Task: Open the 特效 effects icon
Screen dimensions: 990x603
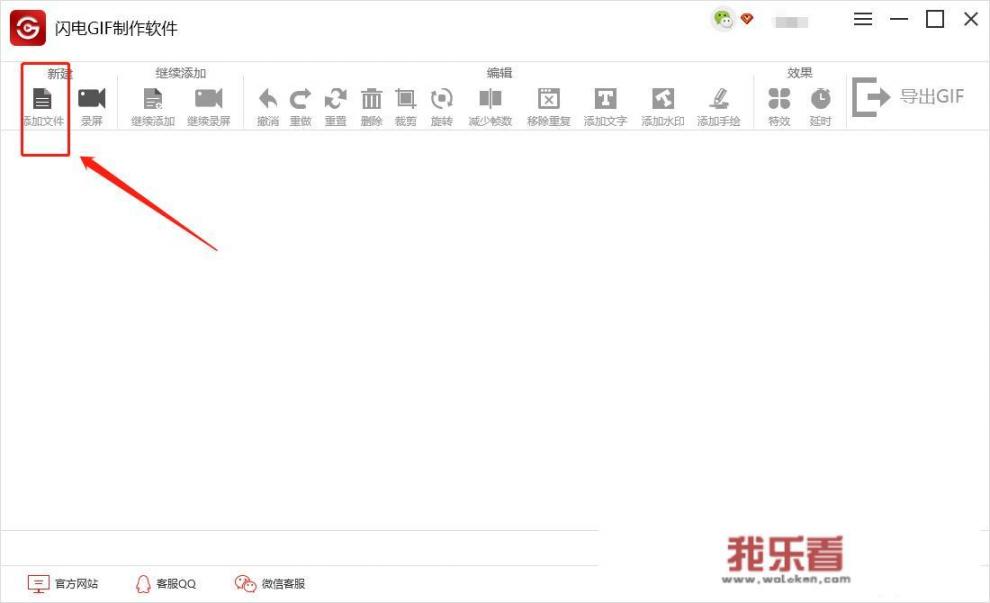Action: (779, 99)
